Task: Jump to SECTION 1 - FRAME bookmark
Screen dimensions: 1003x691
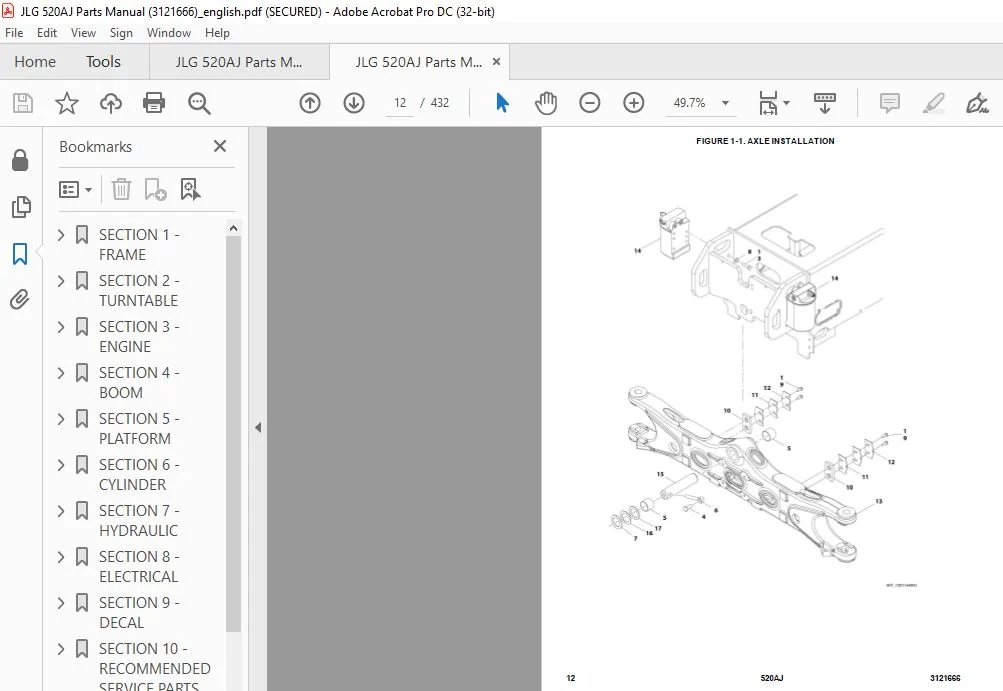Action: [x=139, y=244]
